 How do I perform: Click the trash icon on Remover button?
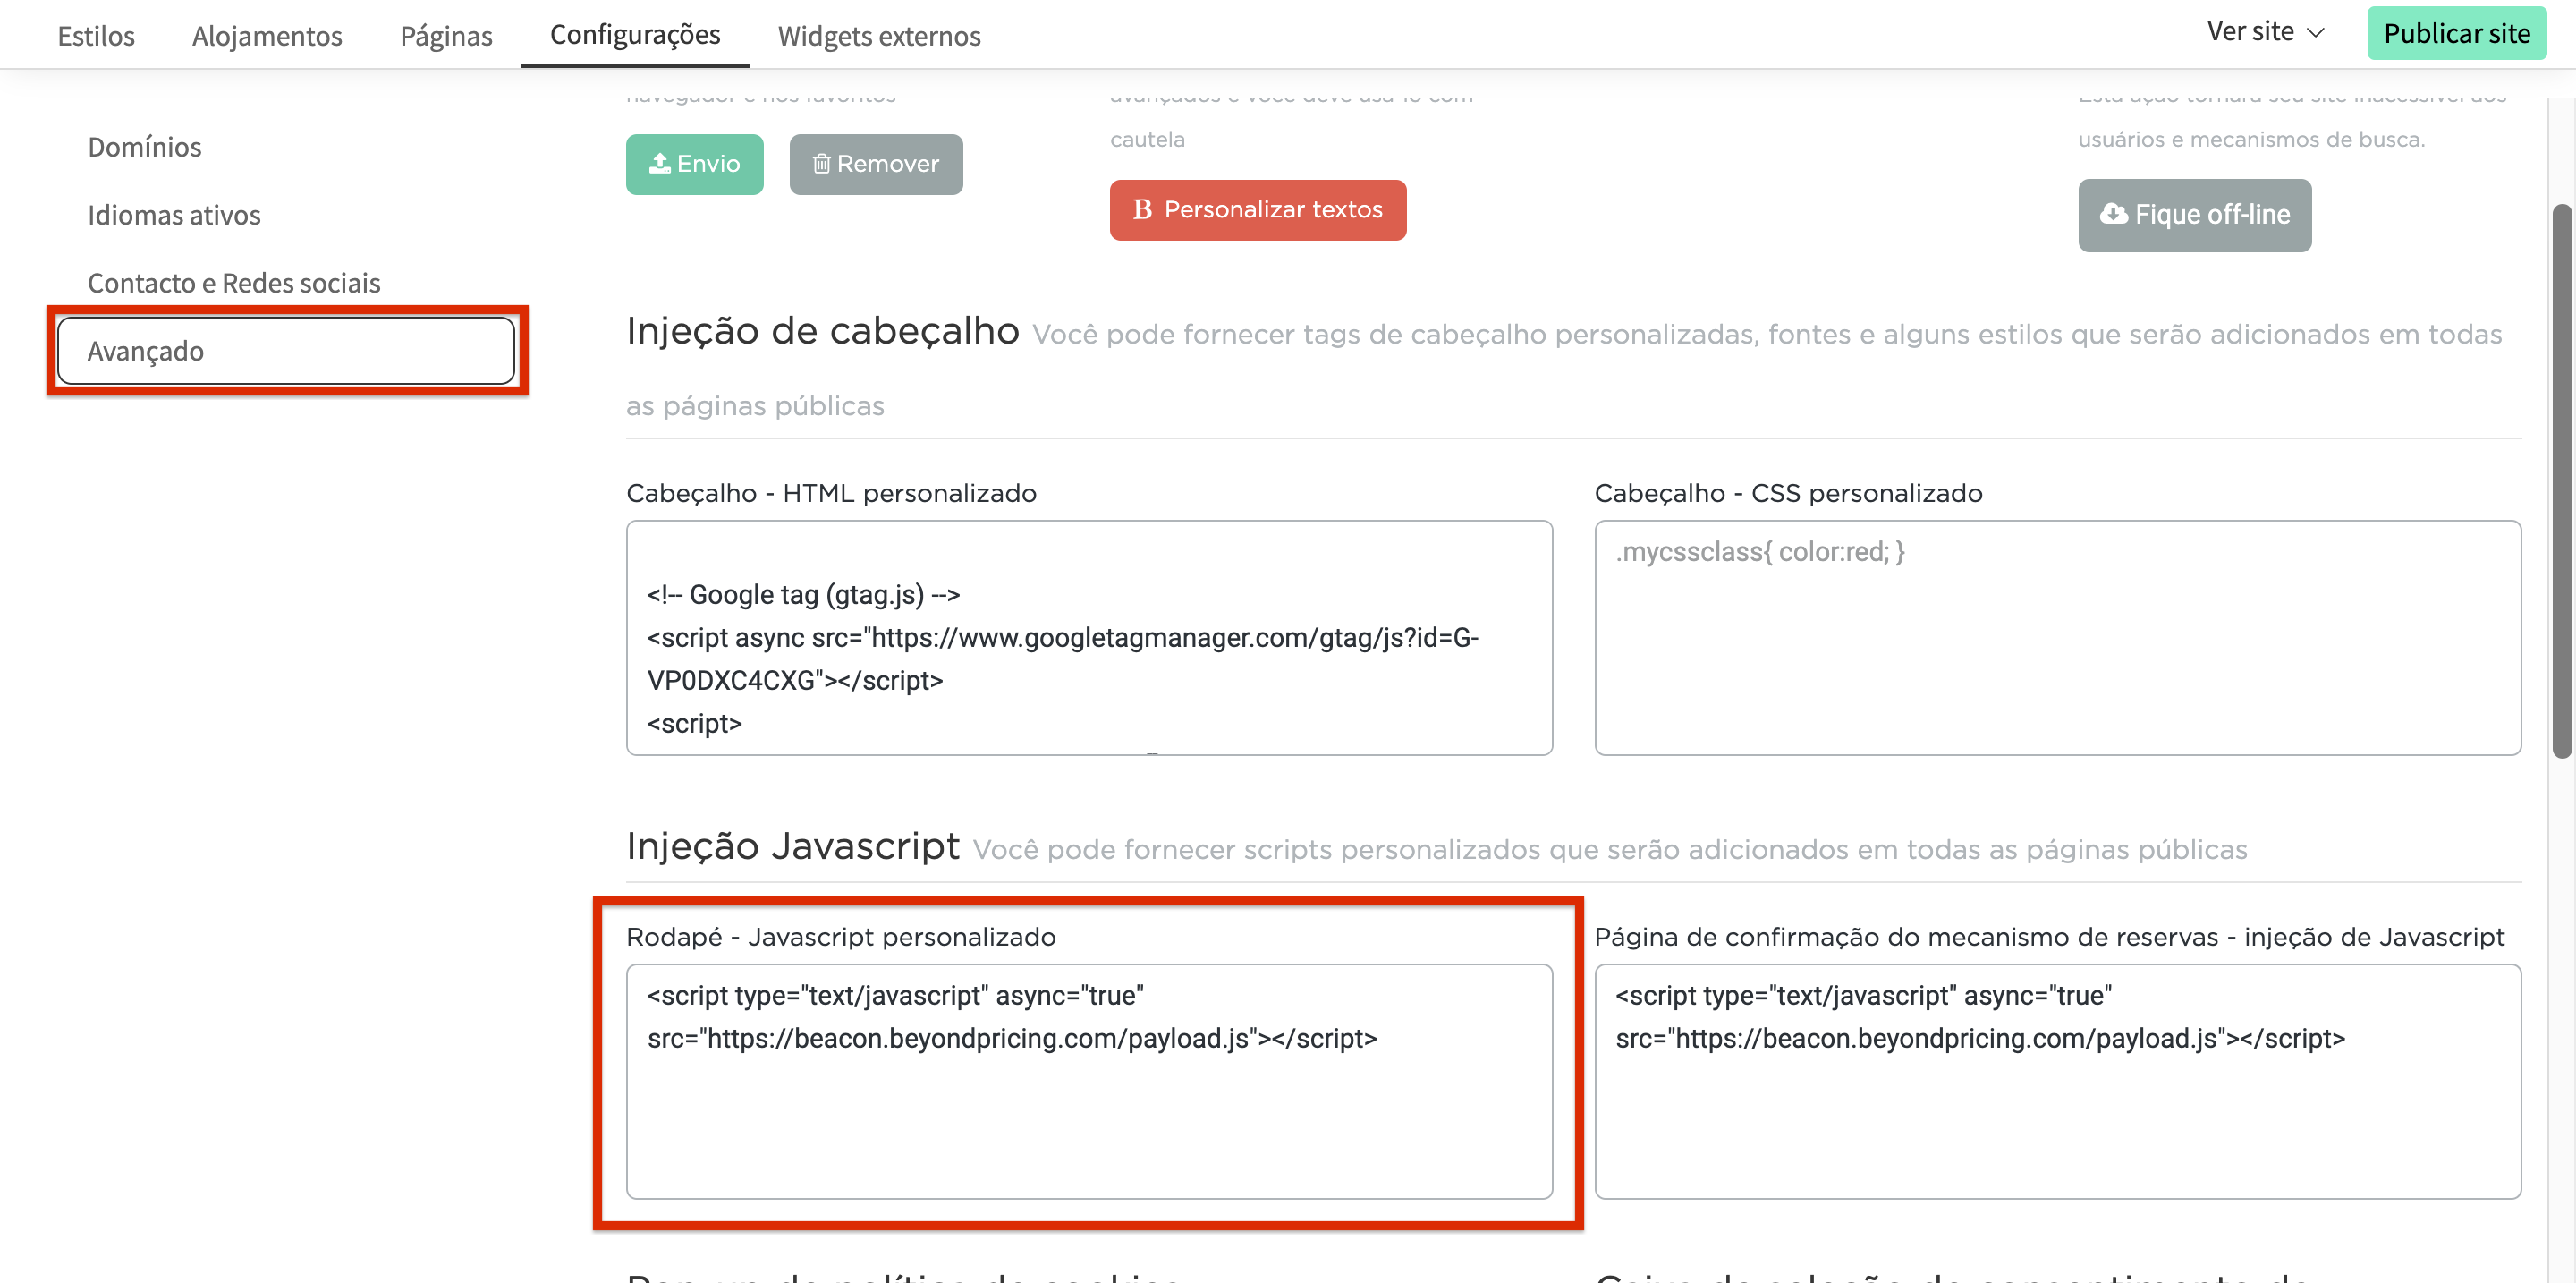(x=821, y=163)
